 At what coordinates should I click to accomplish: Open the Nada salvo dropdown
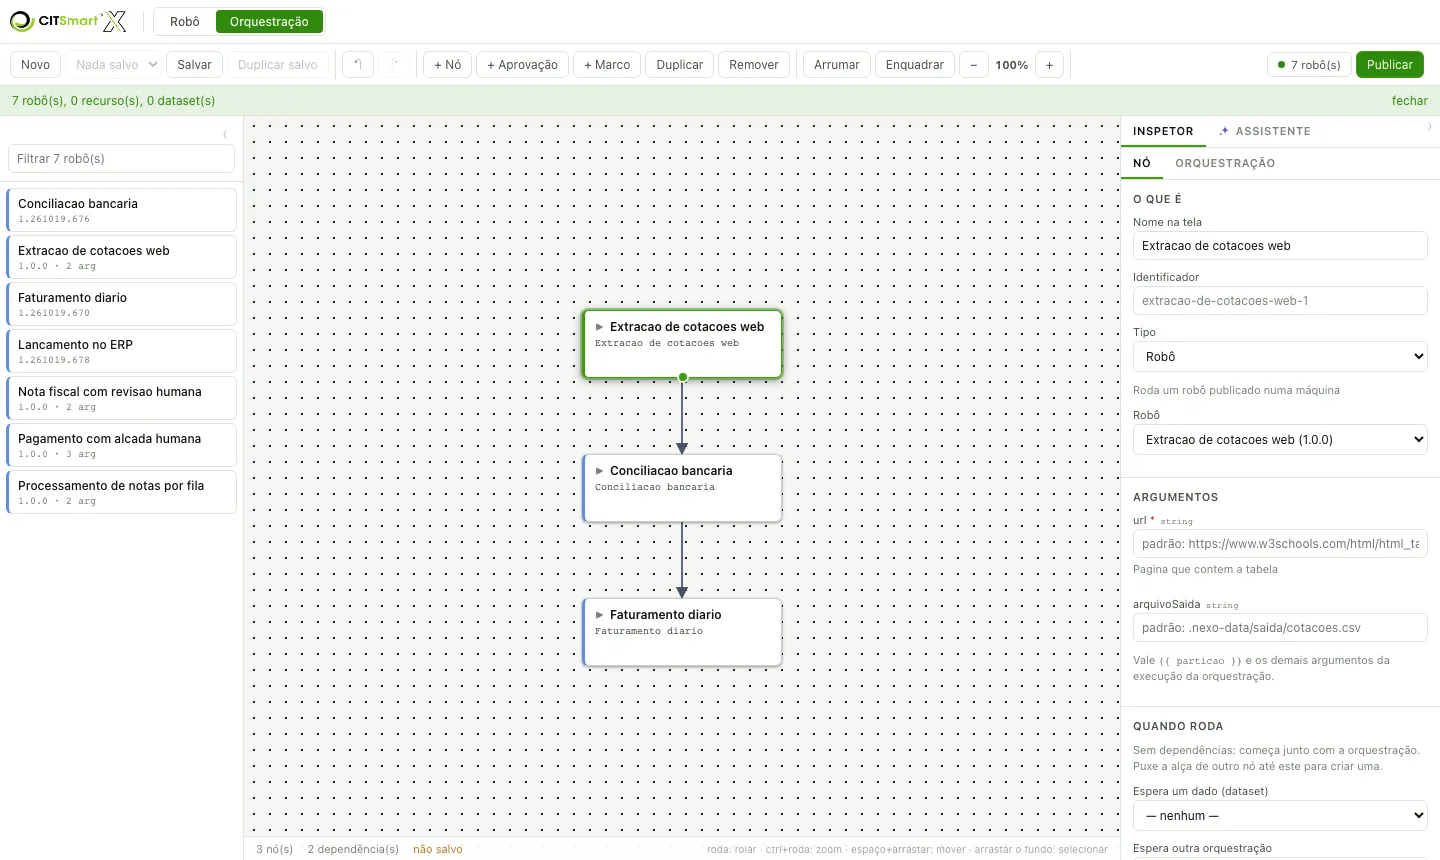pos(114,65)
